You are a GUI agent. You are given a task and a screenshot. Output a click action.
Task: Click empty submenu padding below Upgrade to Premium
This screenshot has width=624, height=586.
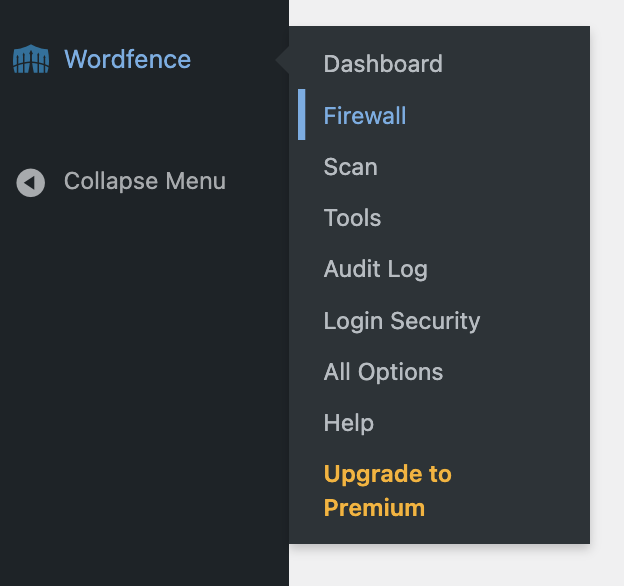coord(440,534)
